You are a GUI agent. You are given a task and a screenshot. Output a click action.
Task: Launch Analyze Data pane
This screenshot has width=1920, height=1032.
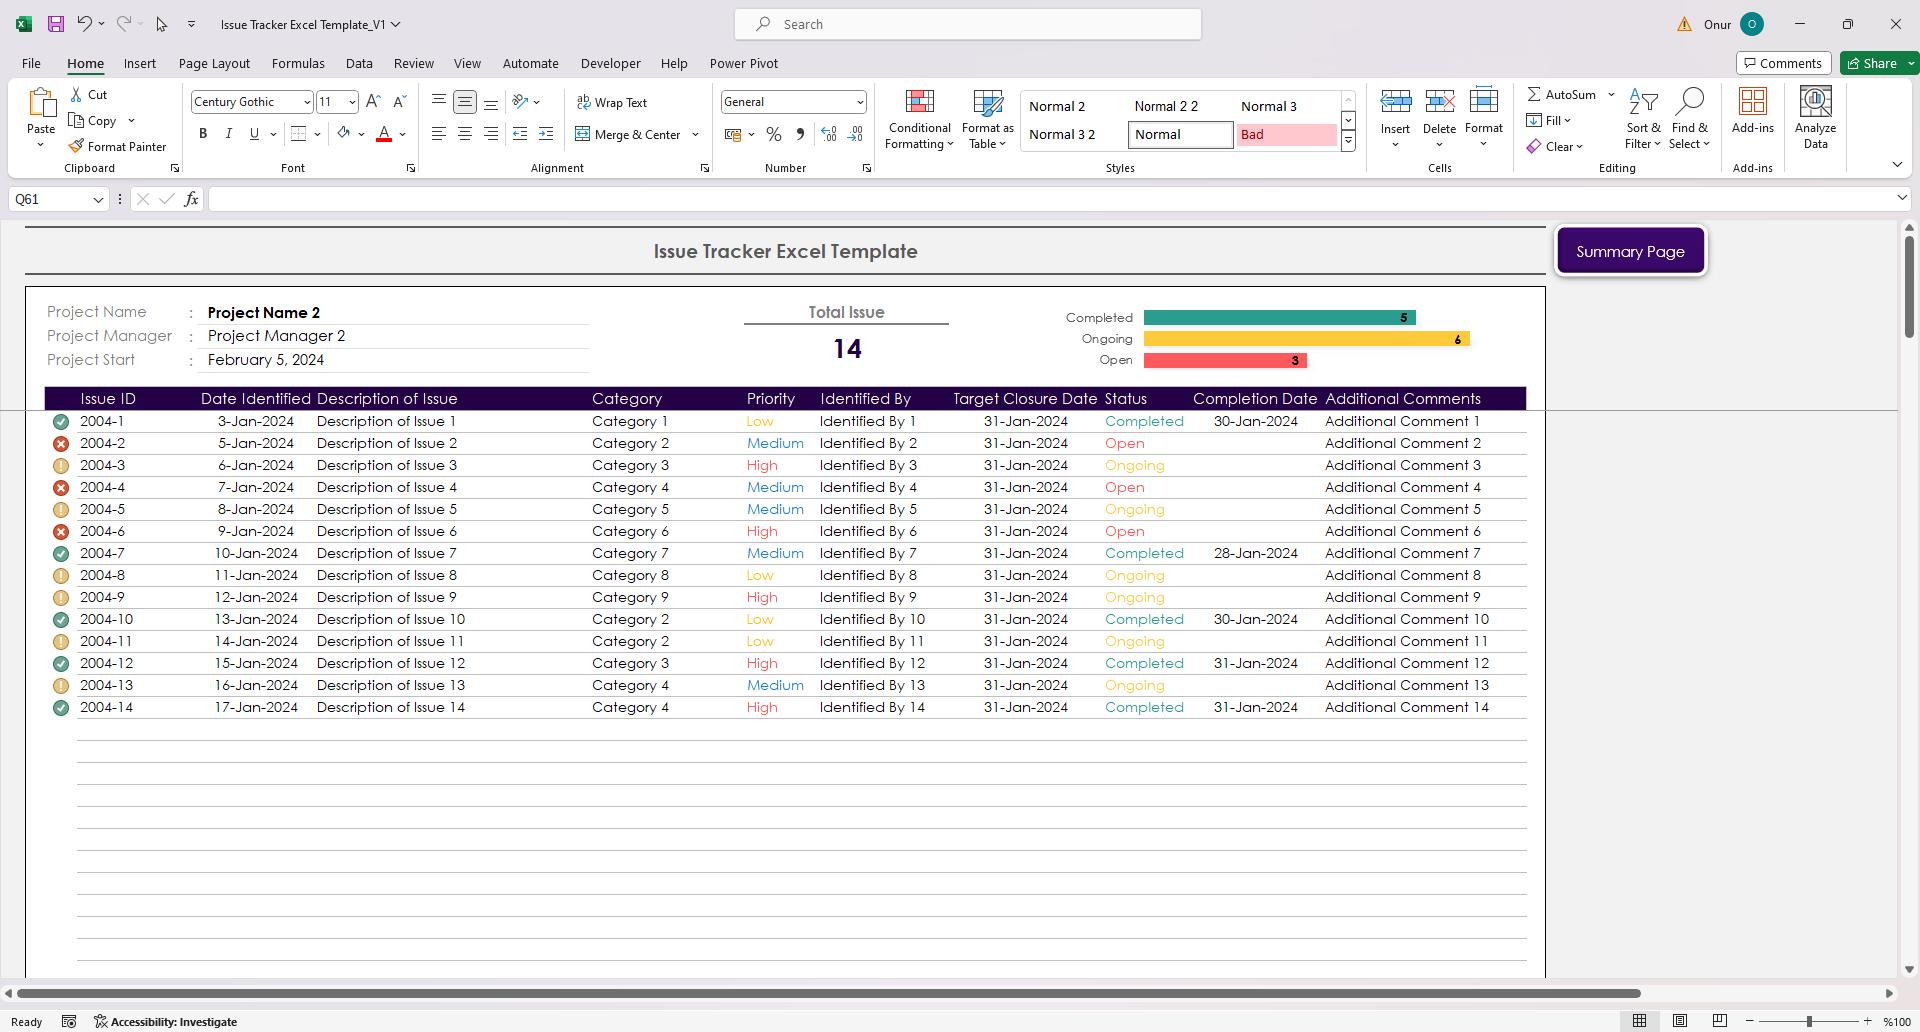pos(1815,119)
